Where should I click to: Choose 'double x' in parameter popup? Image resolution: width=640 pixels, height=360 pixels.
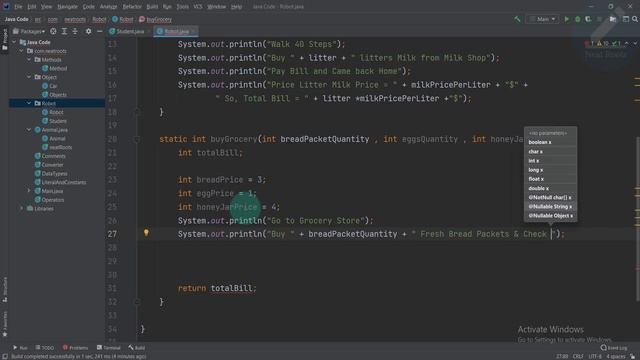(550, 188)
